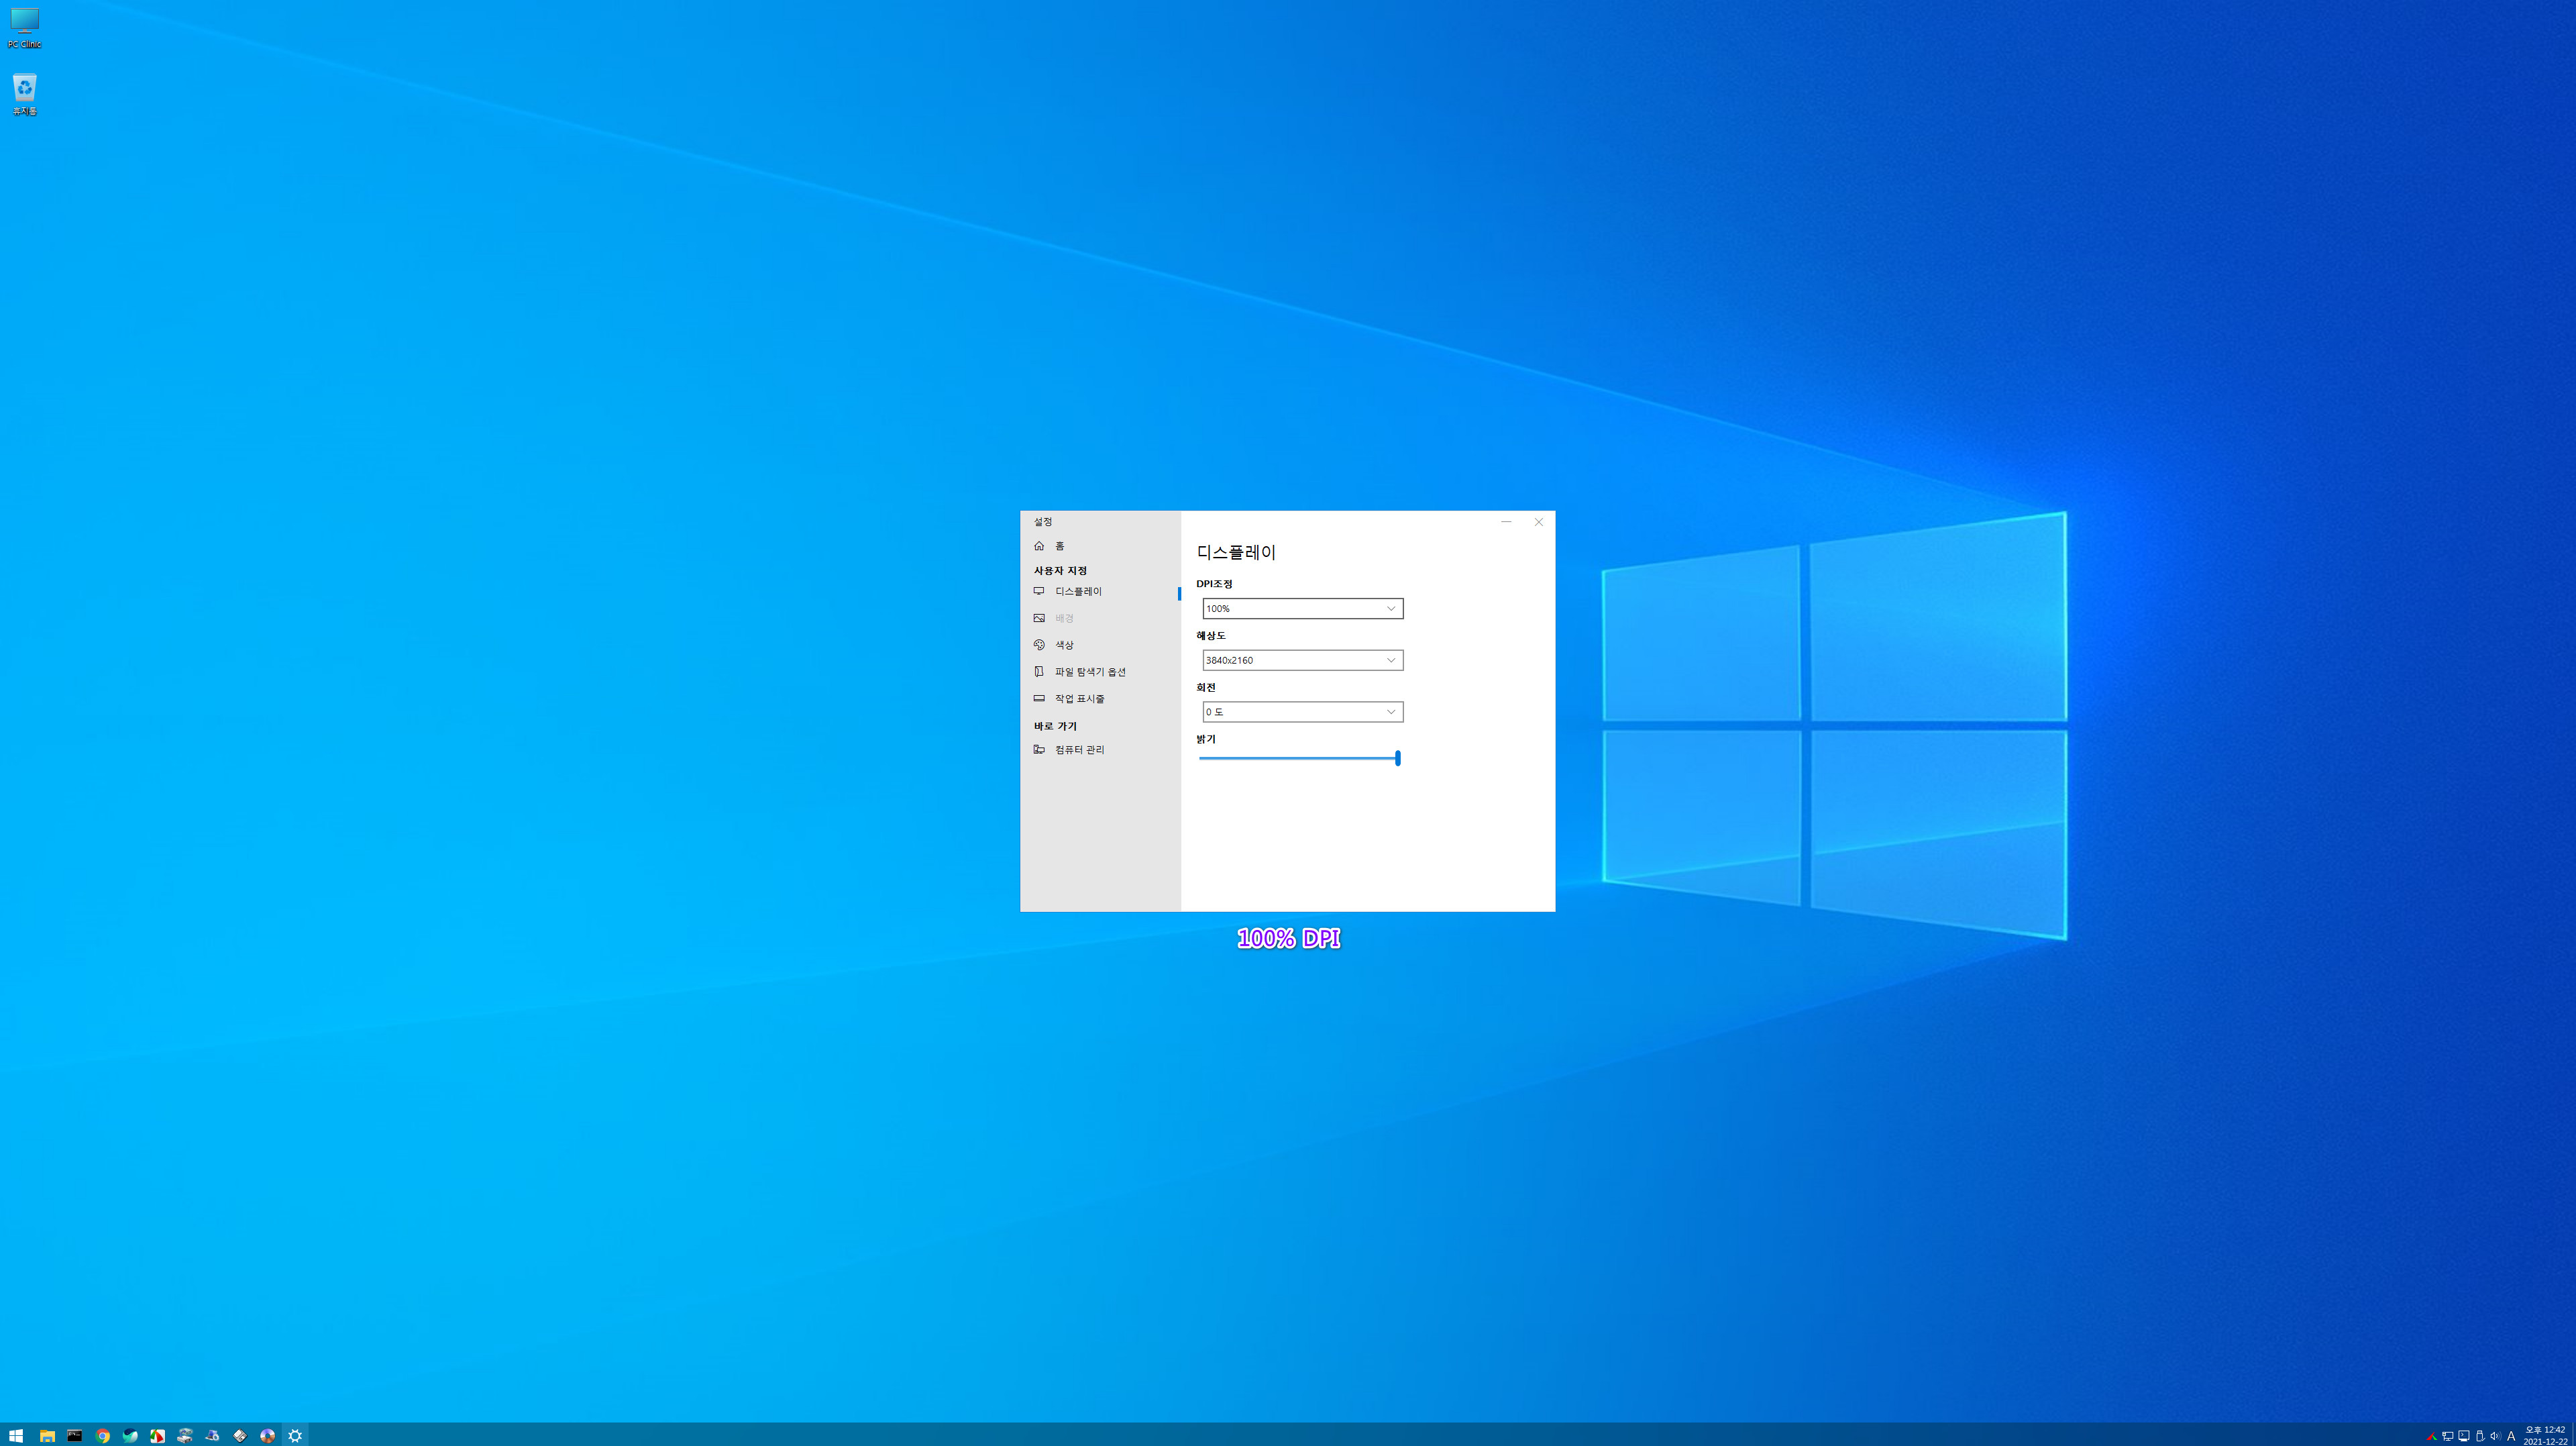Click the 밝기 brightness slider handle
The image size is (2576, 1446).
pos(1397,758)
